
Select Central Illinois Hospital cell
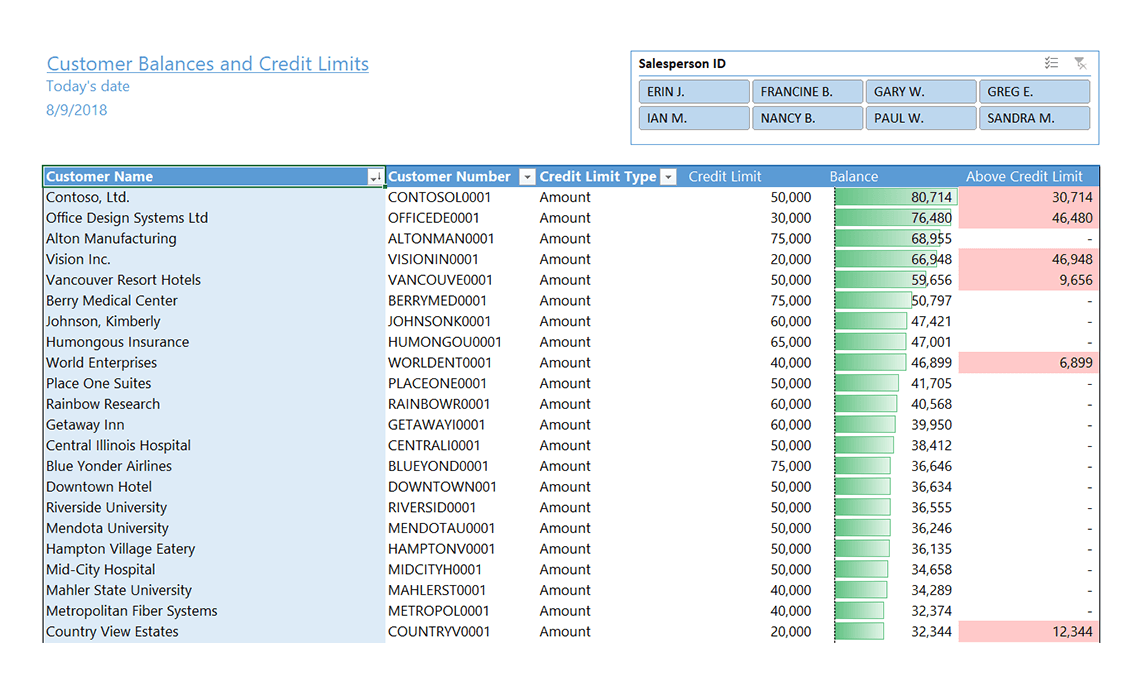tap(214, 446)
